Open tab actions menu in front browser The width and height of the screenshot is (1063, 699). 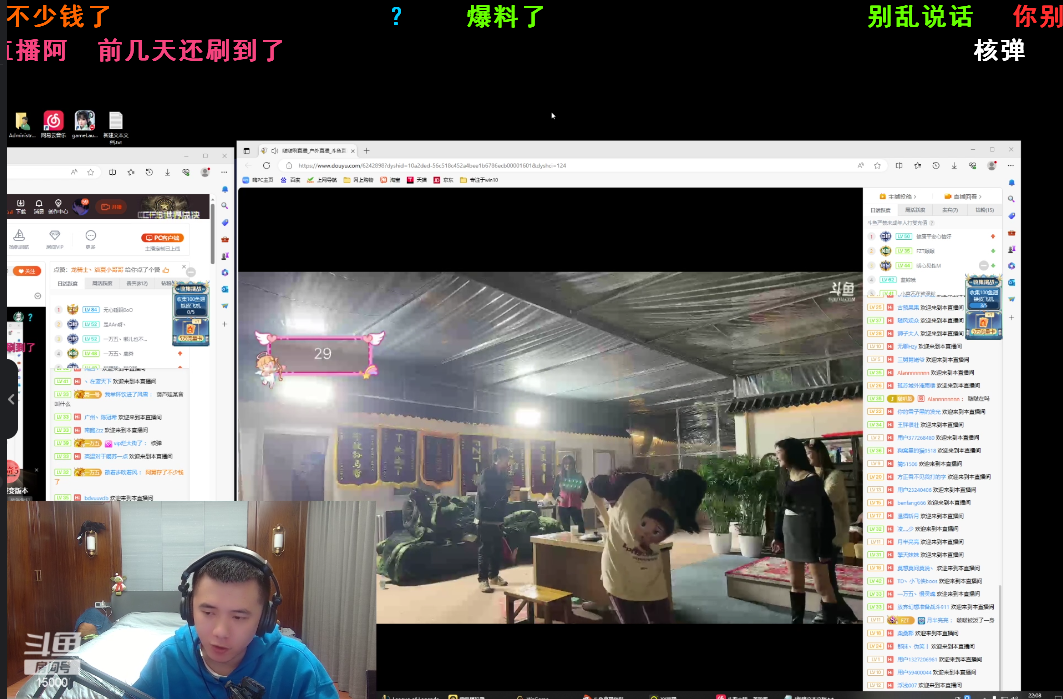(247, 151)
